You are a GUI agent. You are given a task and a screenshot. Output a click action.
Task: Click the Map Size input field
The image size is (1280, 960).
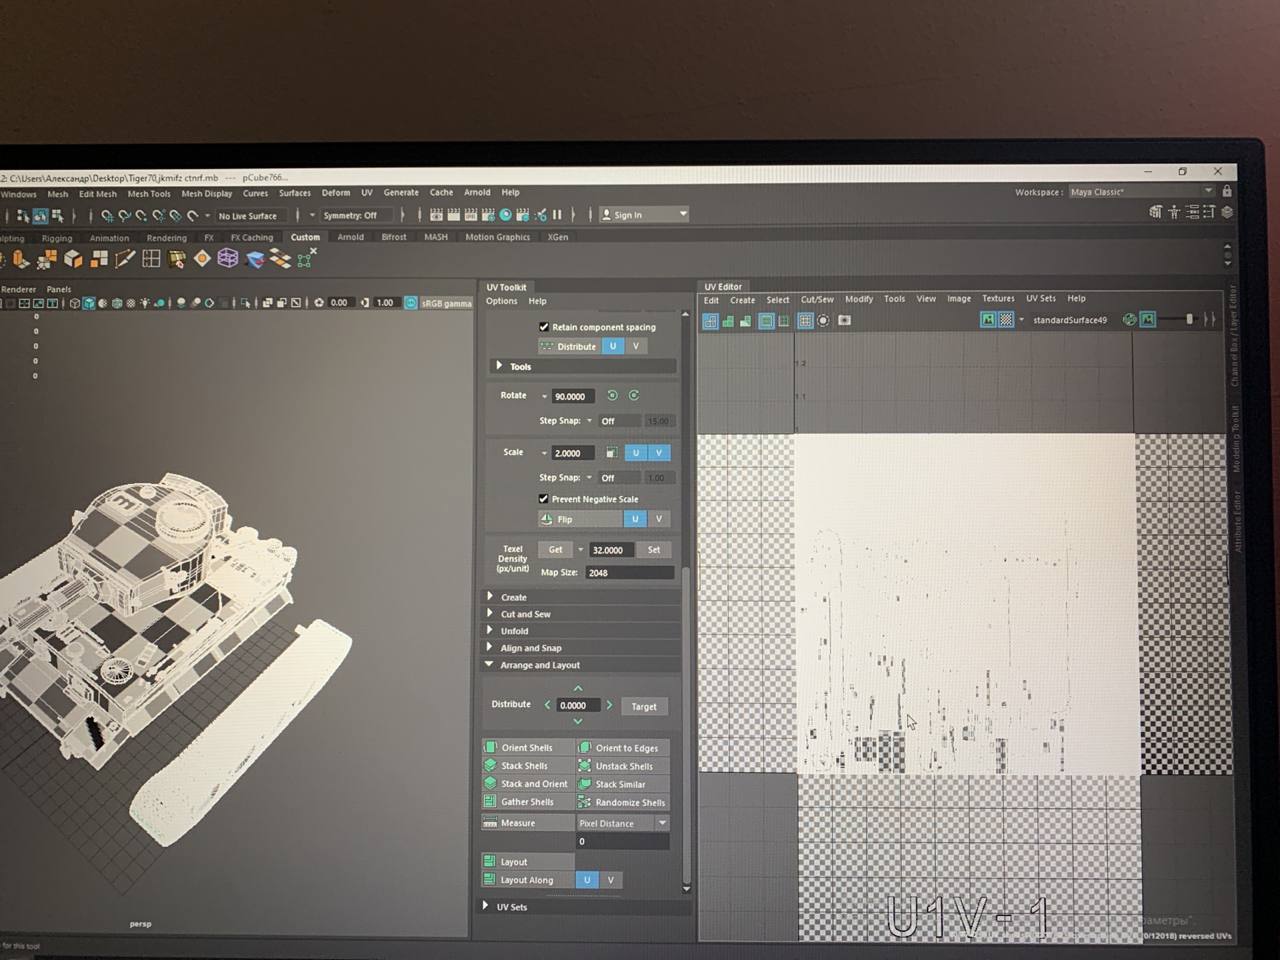[x=629, y=573]
